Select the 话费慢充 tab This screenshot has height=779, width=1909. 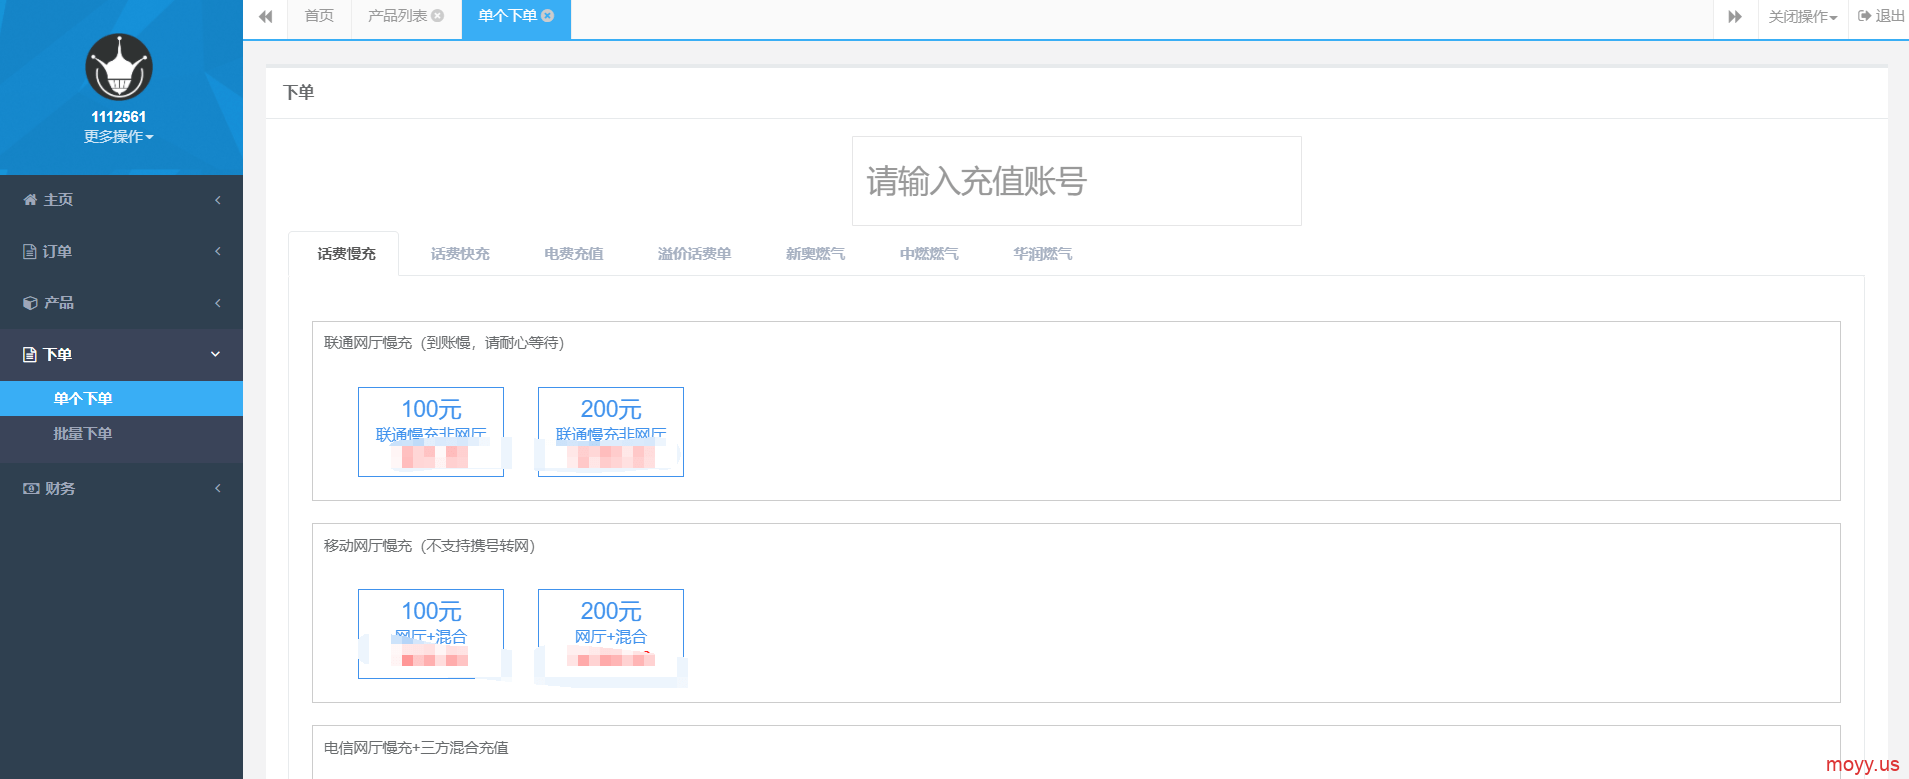[346, 254]
